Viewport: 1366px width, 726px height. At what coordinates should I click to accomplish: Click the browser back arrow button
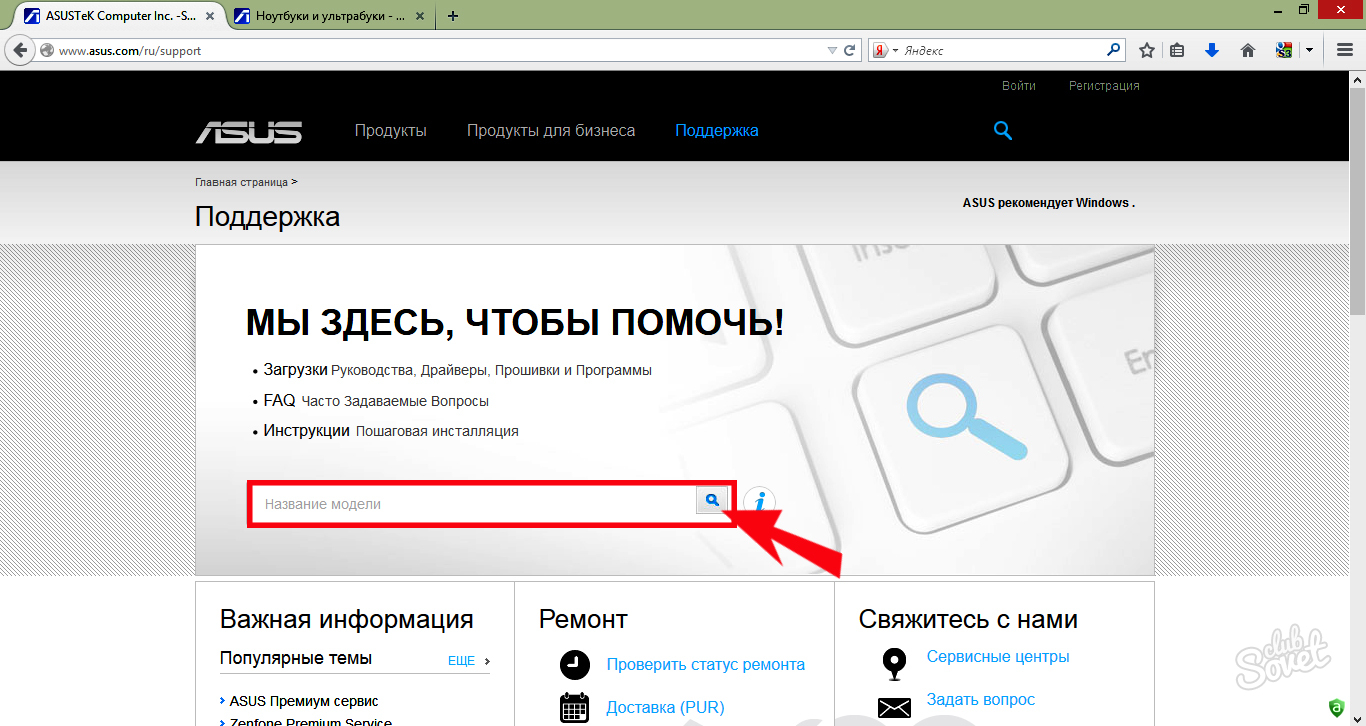20,49
